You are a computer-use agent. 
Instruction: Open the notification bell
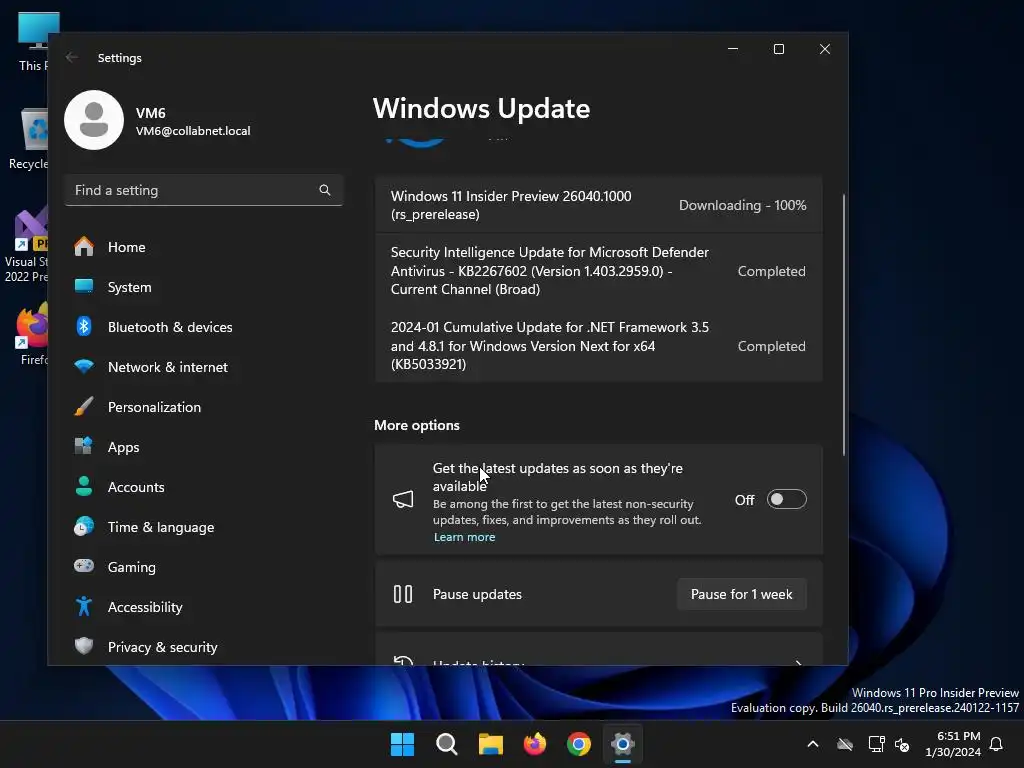pos(997,744)
